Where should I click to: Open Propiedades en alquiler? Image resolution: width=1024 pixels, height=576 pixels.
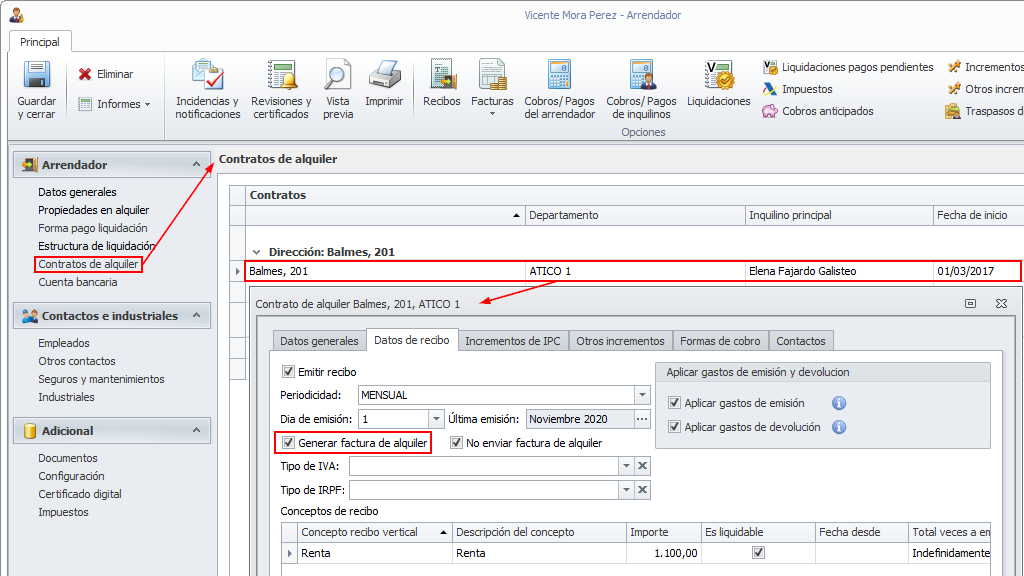click(93, 210)
